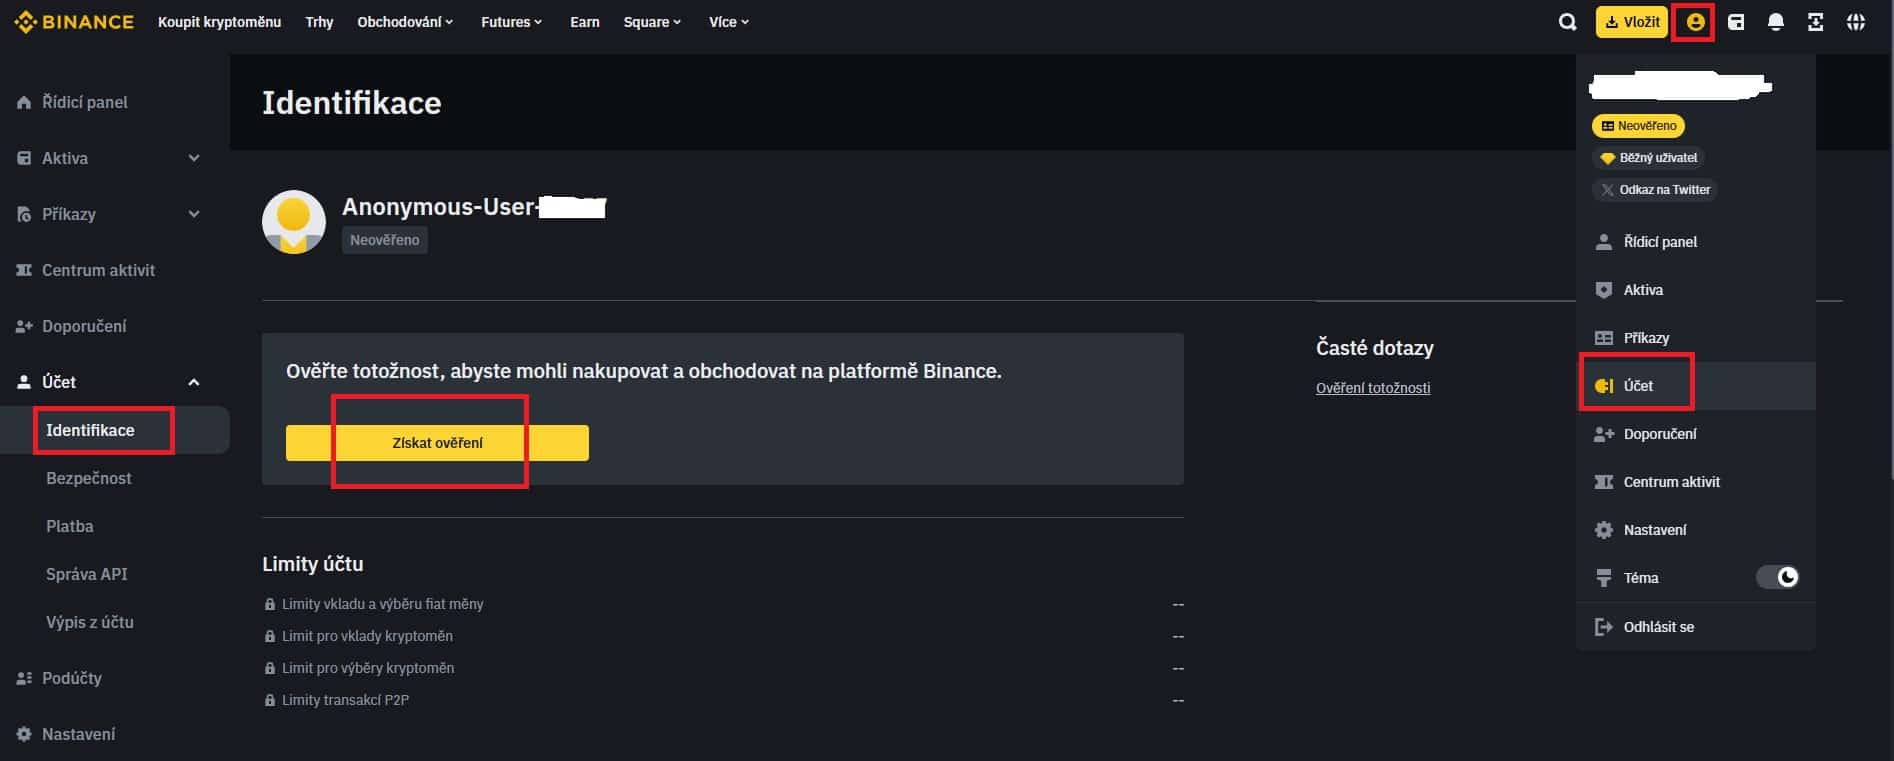
Task: Open Koupit kryptoměnu in top navigation
Action: [x=219, y=22]
